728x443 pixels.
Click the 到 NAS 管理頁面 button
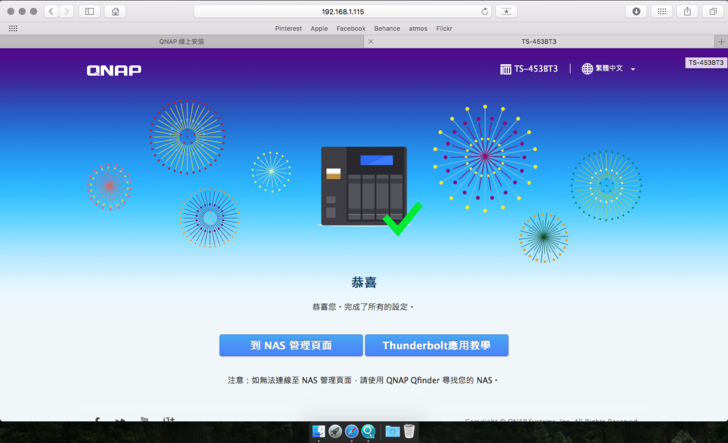coord(291,345)
